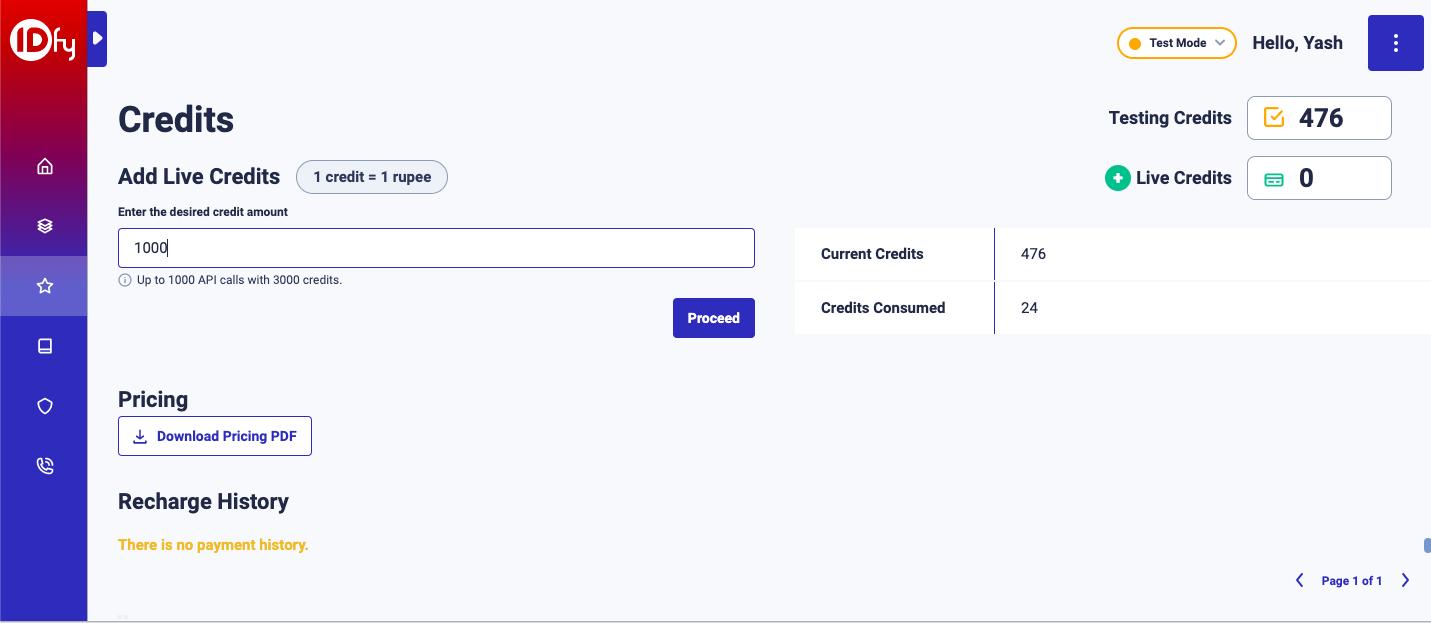Image resolution: width=1431 pixels, height=623 pixels.
Task: Go to next page of recharge history
Action: coord(1405,580)
